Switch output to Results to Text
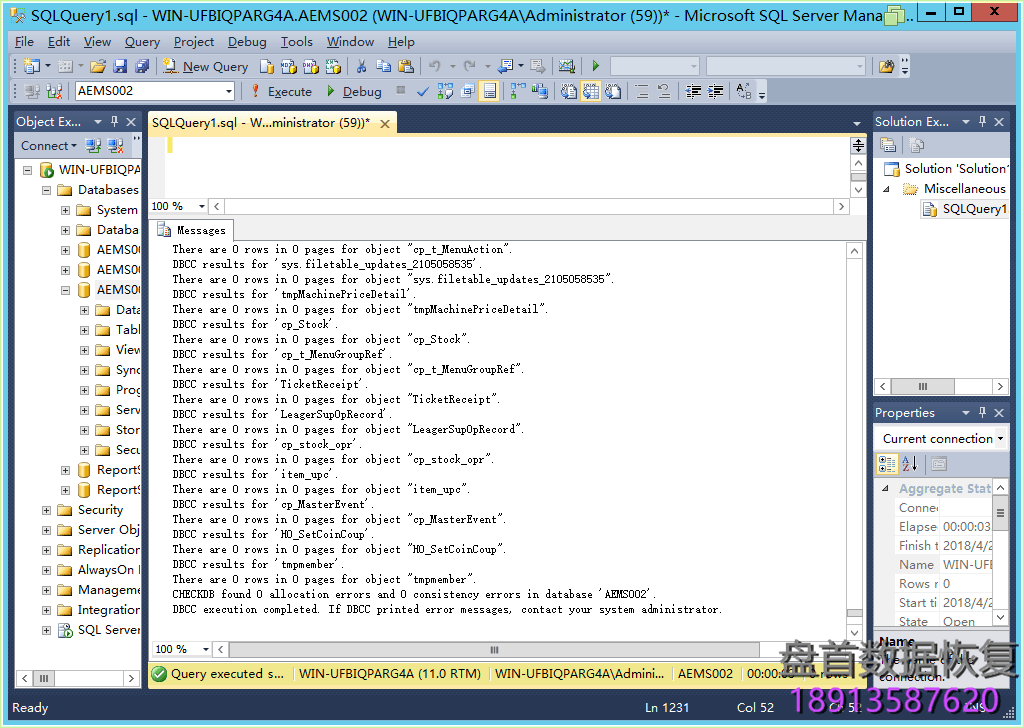Viewport: 1024px width, 728px height. 569,91
